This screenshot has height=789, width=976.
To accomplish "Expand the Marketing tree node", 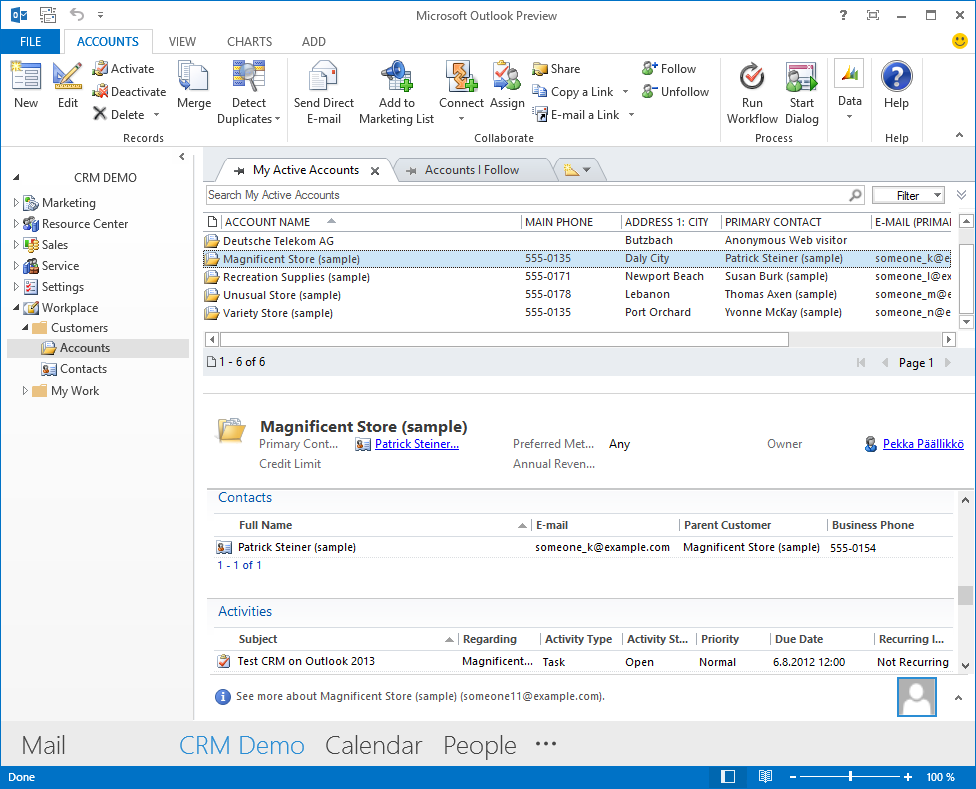I will pyautogui.click(x=16, y=202).
